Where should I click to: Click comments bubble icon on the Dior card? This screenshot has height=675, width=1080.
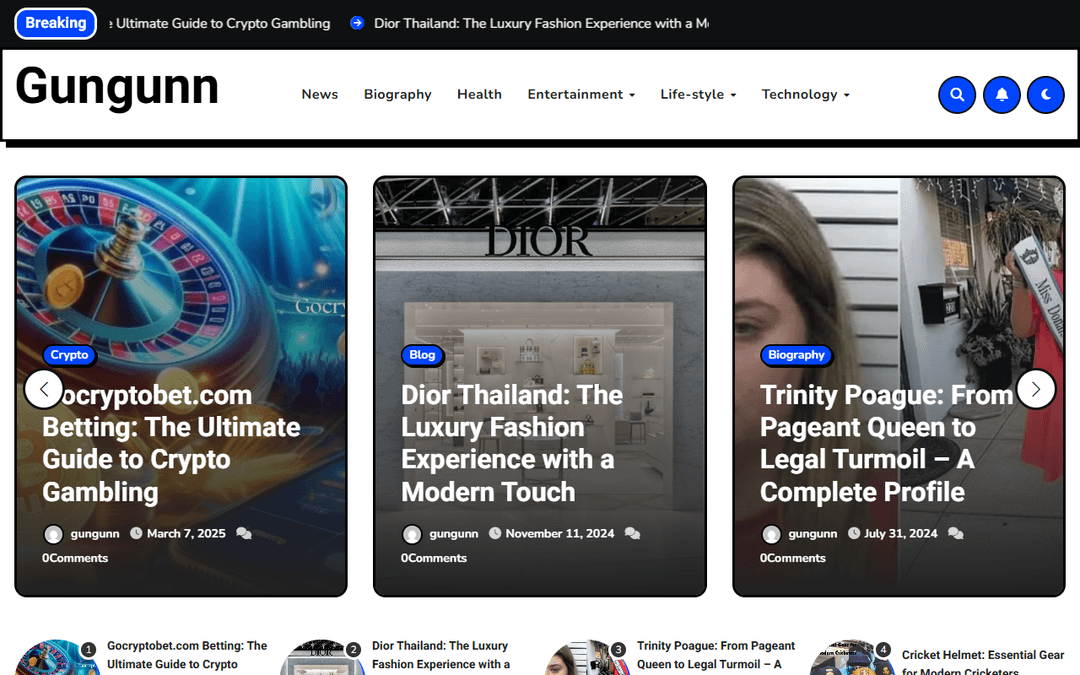click(632, 533)
